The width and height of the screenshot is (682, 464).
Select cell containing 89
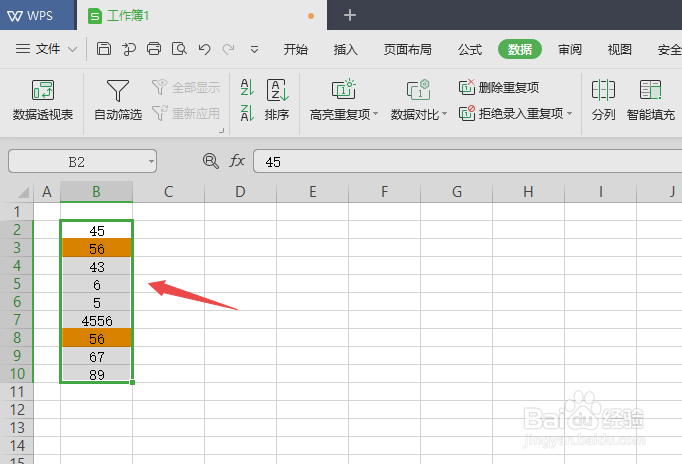(97, 374)
